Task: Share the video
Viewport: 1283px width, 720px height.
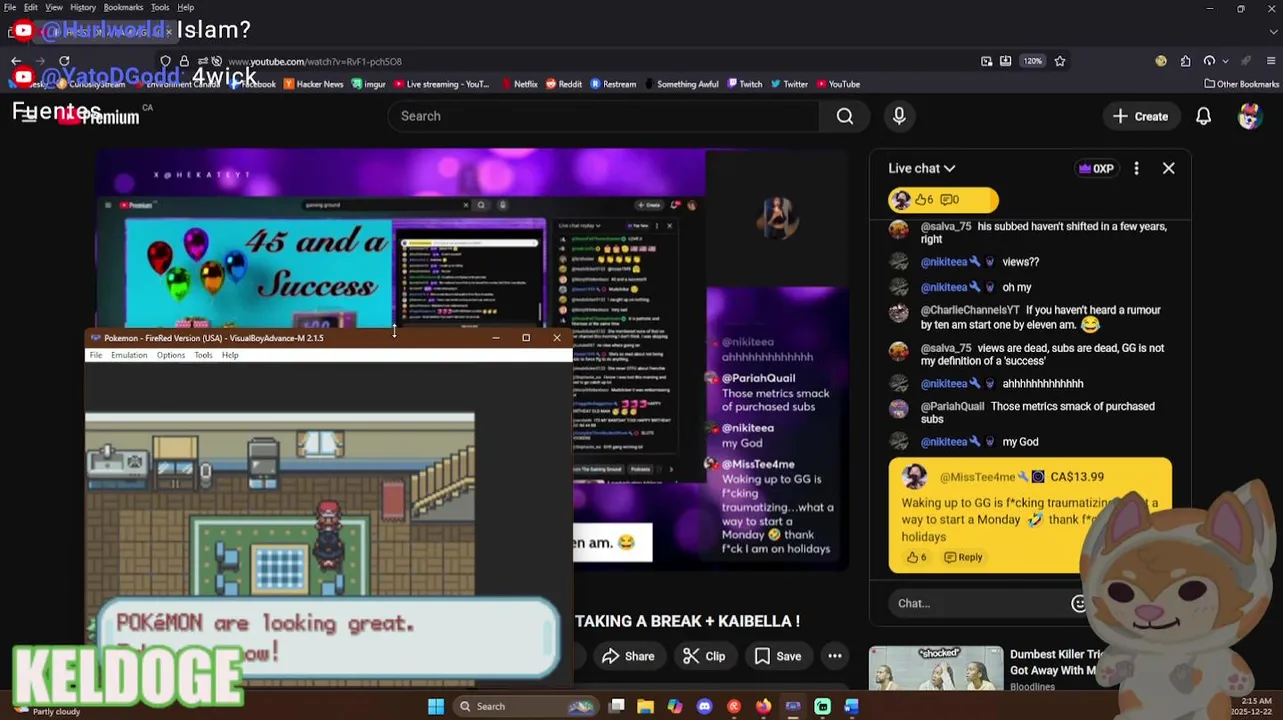Action: tap(628, 656)
